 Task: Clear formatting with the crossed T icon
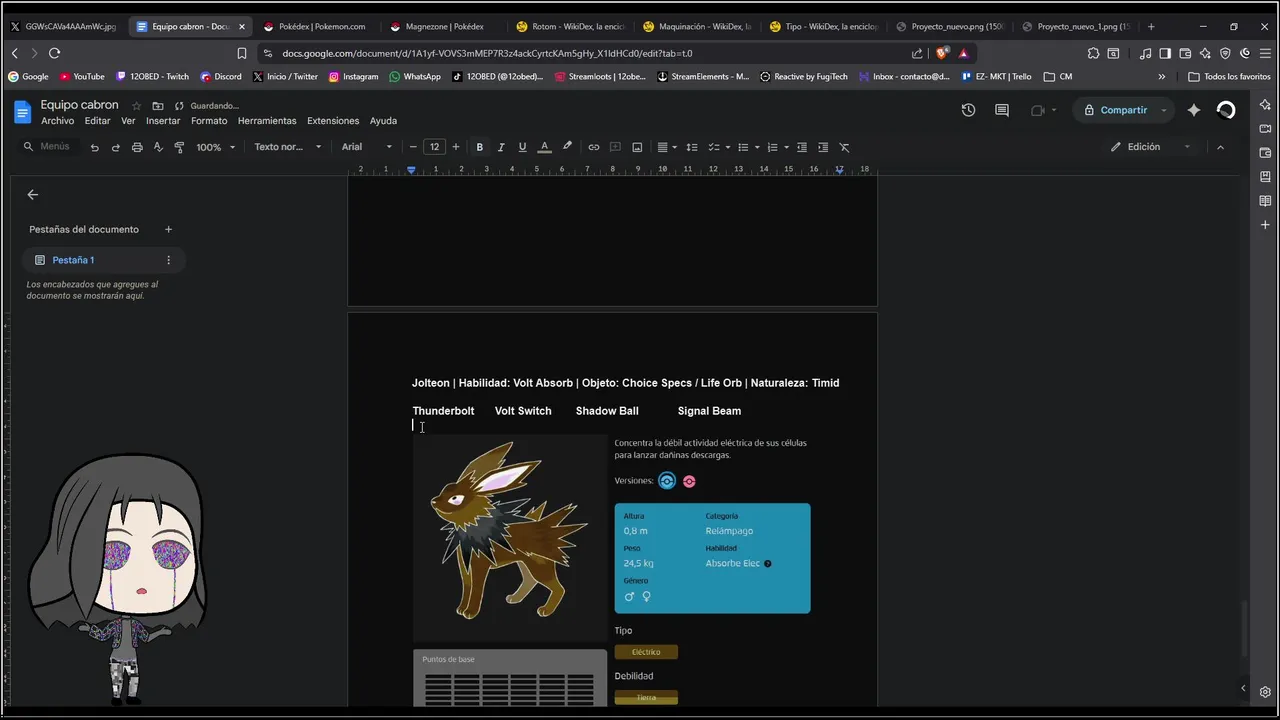click(844, 147)
